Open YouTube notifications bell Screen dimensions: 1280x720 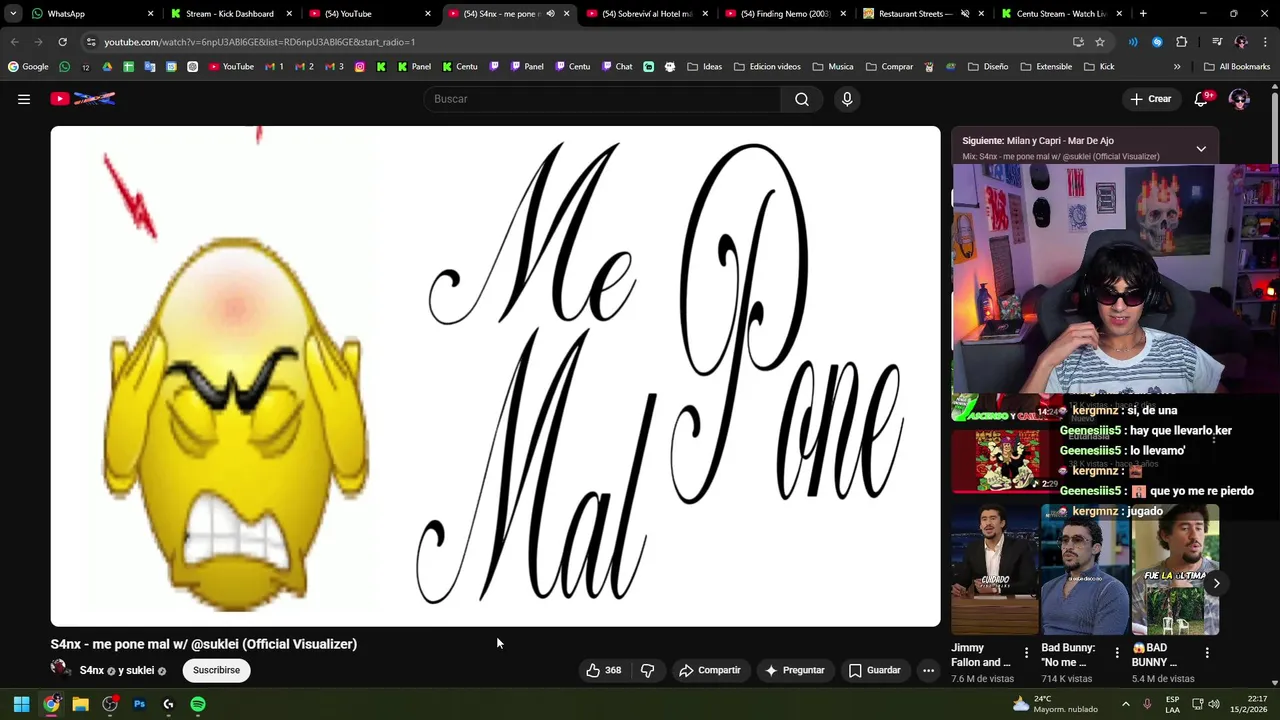coord(1202,99)
